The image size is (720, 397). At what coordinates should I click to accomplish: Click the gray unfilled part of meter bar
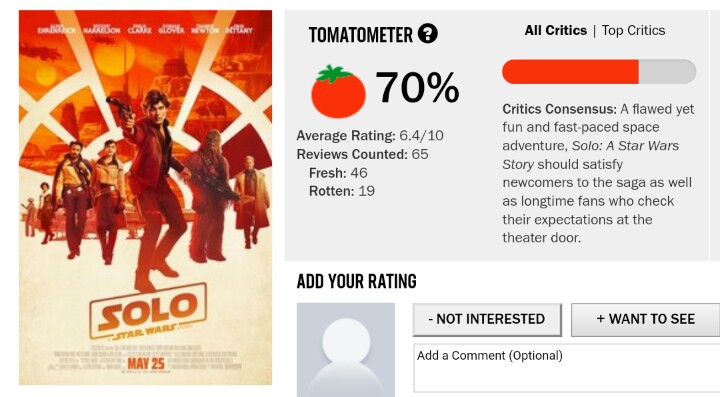coord(667,72)
